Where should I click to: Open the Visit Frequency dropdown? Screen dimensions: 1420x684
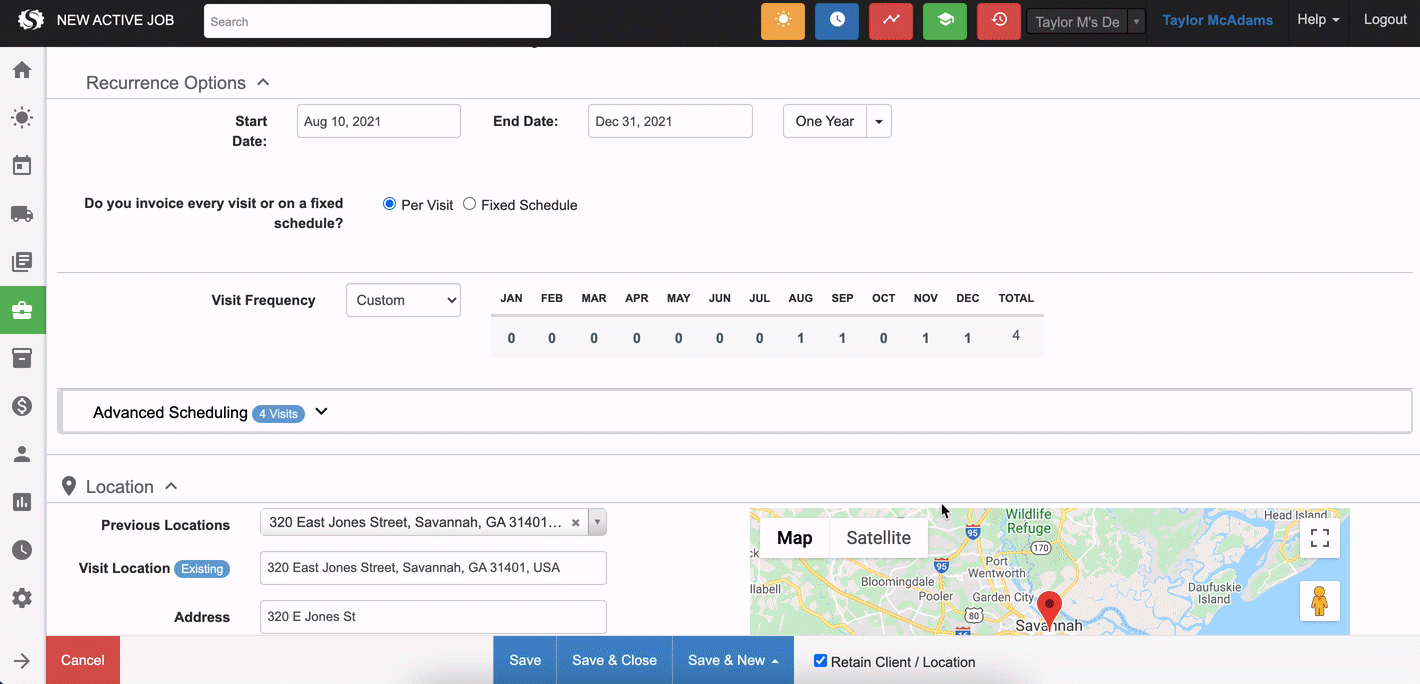pos(403,300)
